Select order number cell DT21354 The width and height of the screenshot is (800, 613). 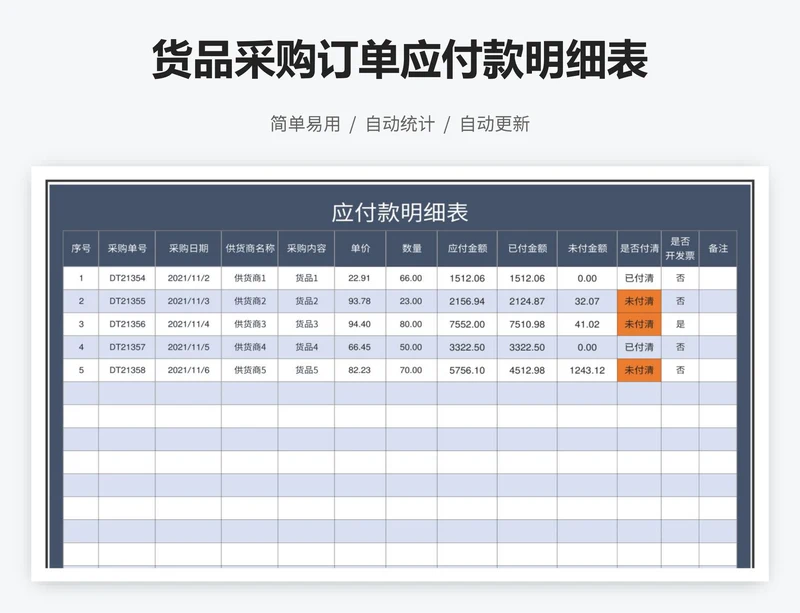[x=127, y=278]
